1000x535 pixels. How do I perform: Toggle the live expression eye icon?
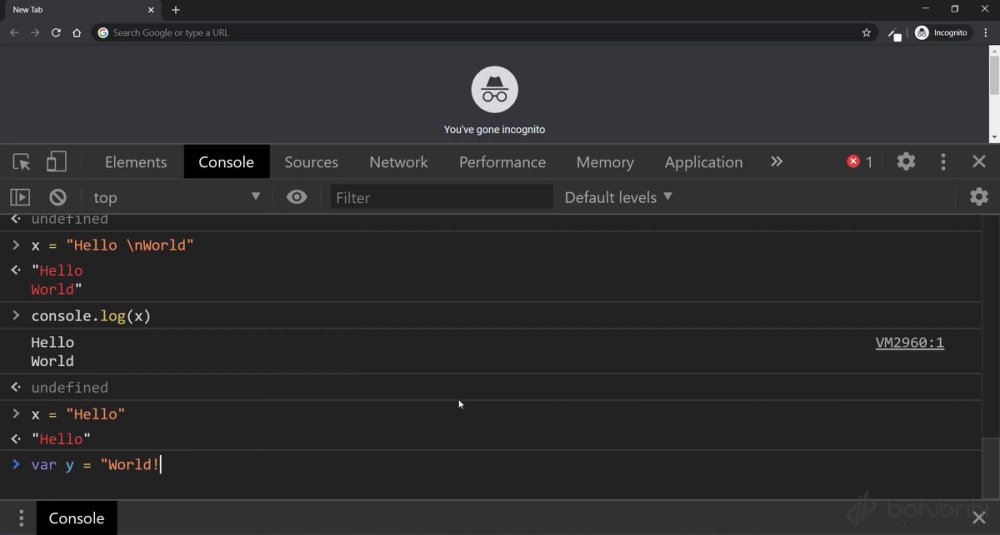click(x=297, y=197)
